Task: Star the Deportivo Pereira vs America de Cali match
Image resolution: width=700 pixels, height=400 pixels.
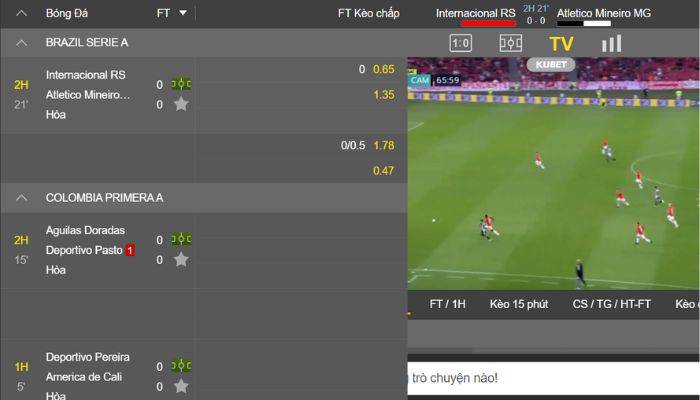Action: [181, 386]
